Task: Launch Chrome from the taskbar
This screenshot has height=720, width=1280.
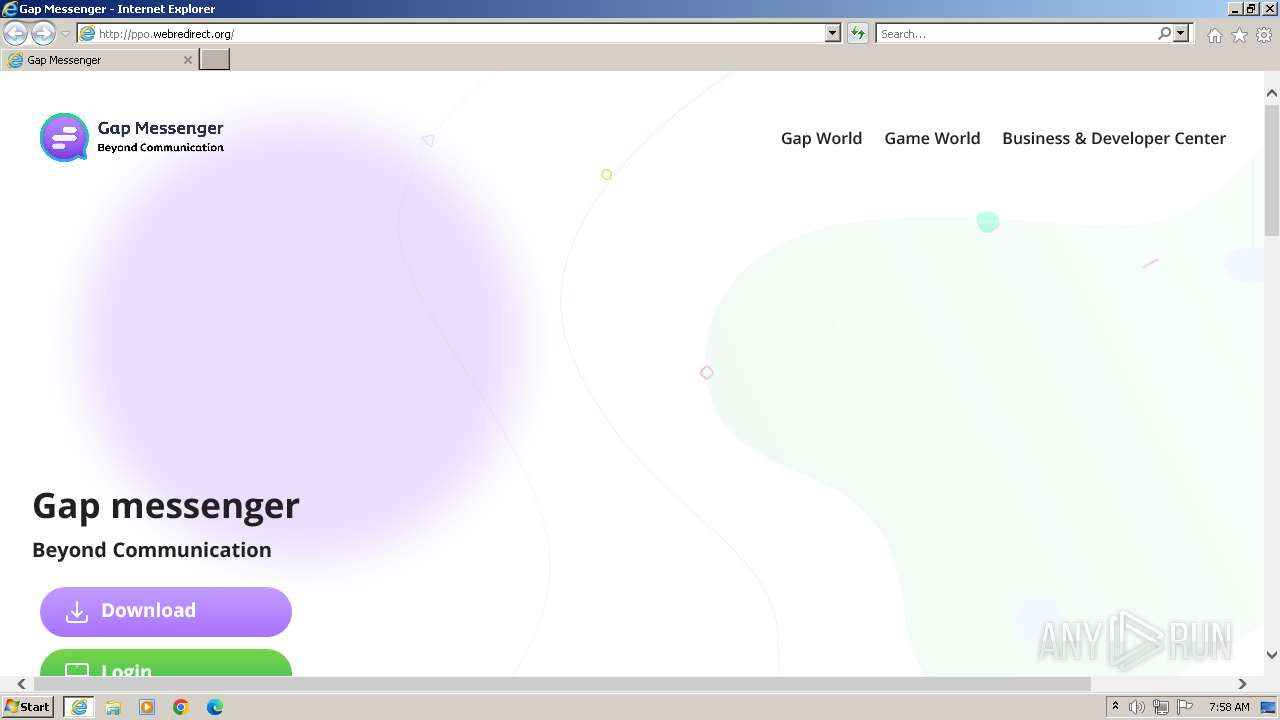Action: (x=181, y=707)
